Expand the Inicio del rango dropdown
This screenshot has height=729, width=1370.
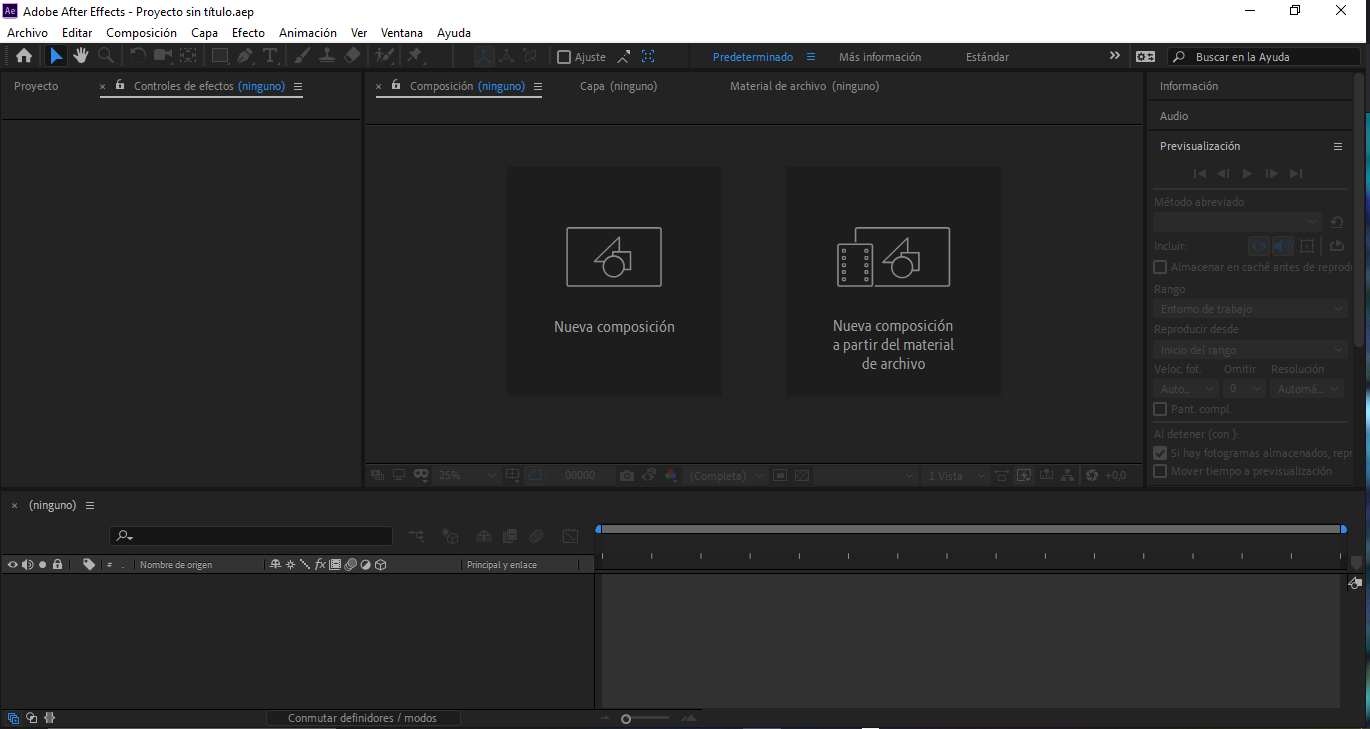pyautogui.click(x=1251, y=350)
